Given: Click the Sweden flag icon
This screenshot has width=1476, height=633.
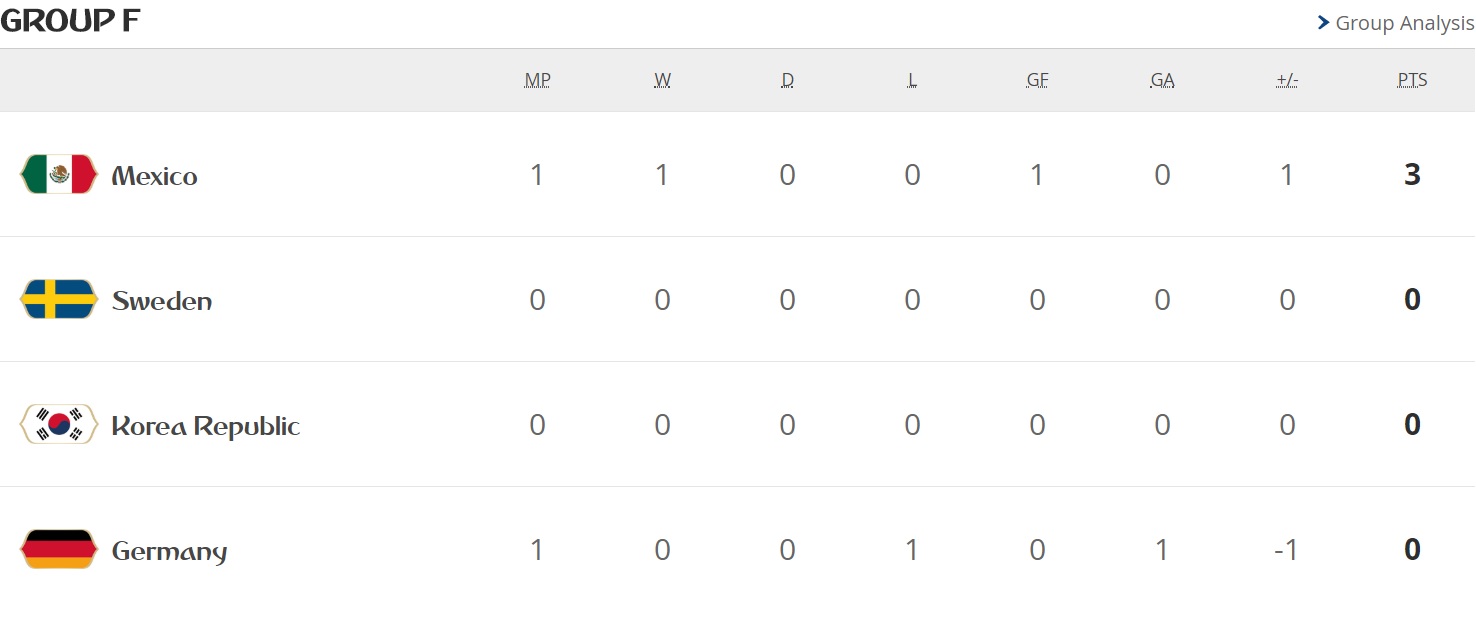Looking at the screenshot, I should 59,300.
